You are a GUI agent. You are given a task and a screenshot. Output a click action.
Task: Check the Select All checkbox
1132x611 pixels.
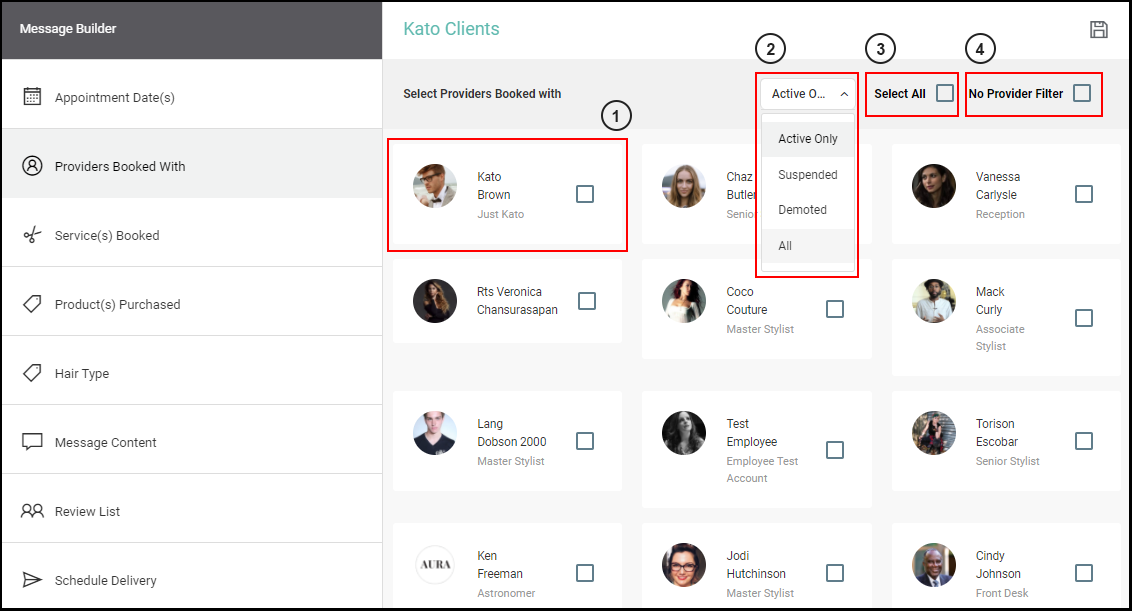(944, 93)
